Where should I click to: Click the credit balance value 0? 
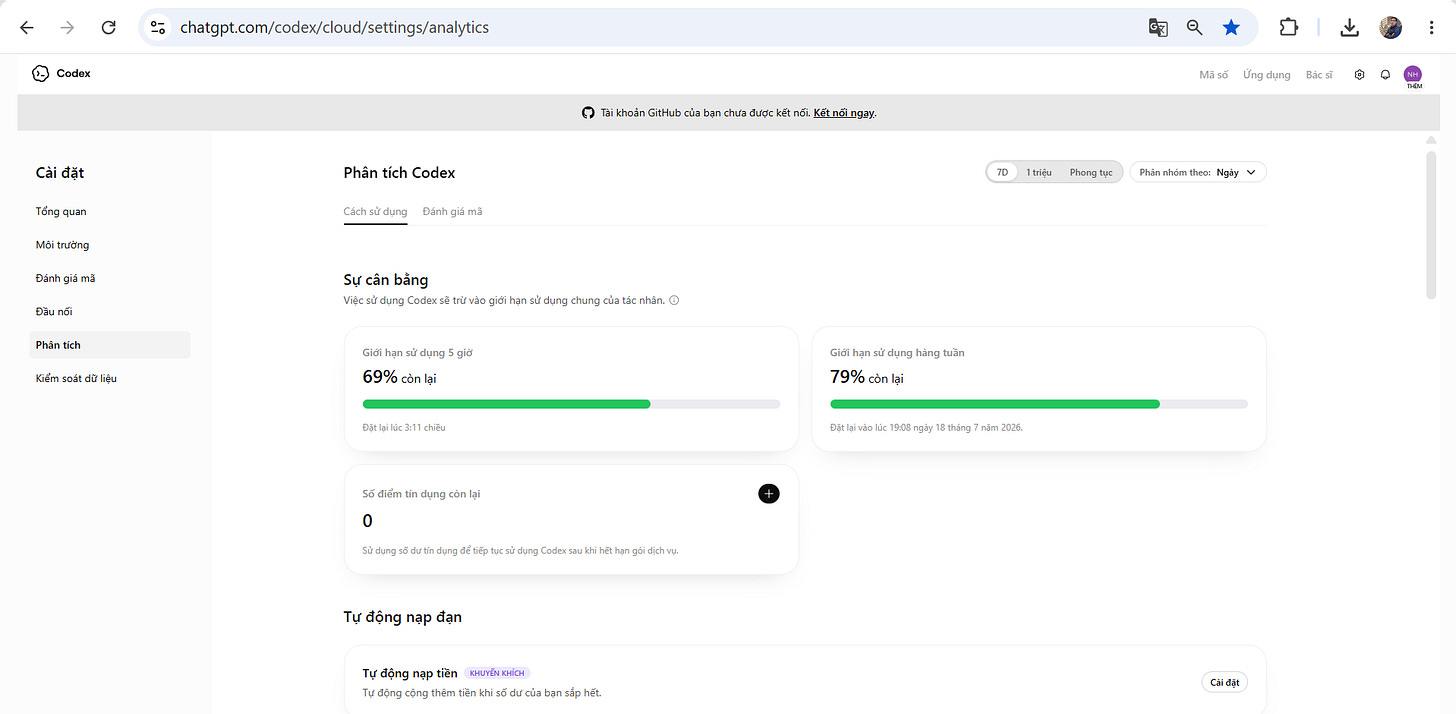(367, 521)
